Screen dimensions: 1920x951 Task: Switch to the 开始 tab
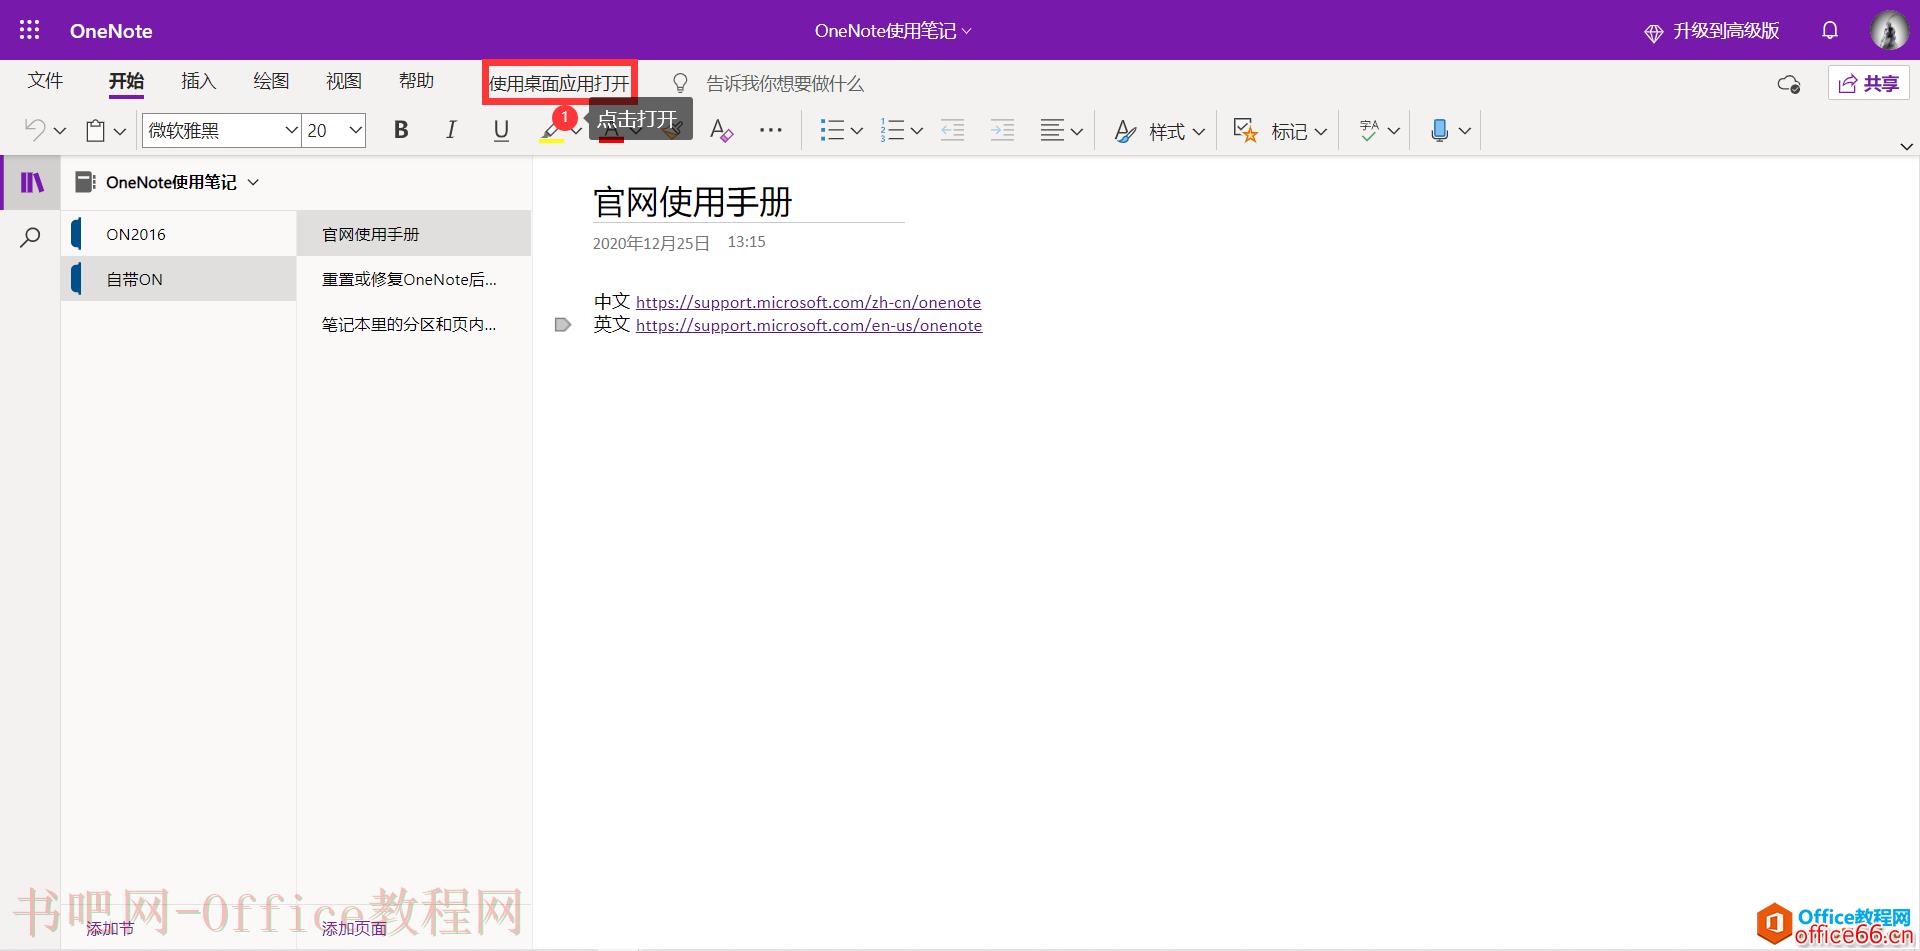[126, 81]
